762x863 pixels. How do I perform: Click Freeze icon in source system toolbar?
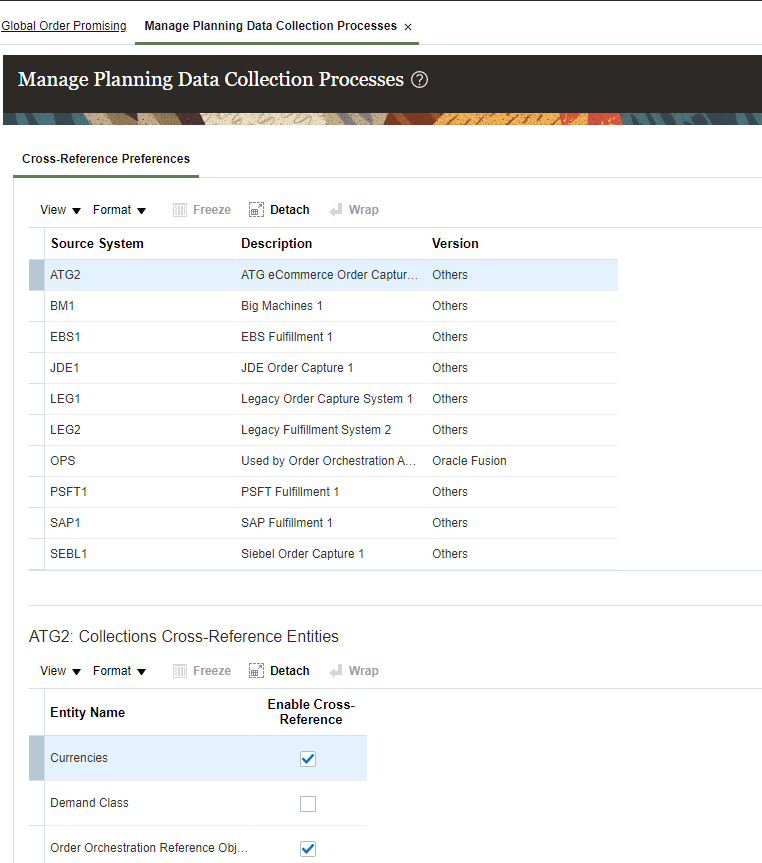coord(180,210)
